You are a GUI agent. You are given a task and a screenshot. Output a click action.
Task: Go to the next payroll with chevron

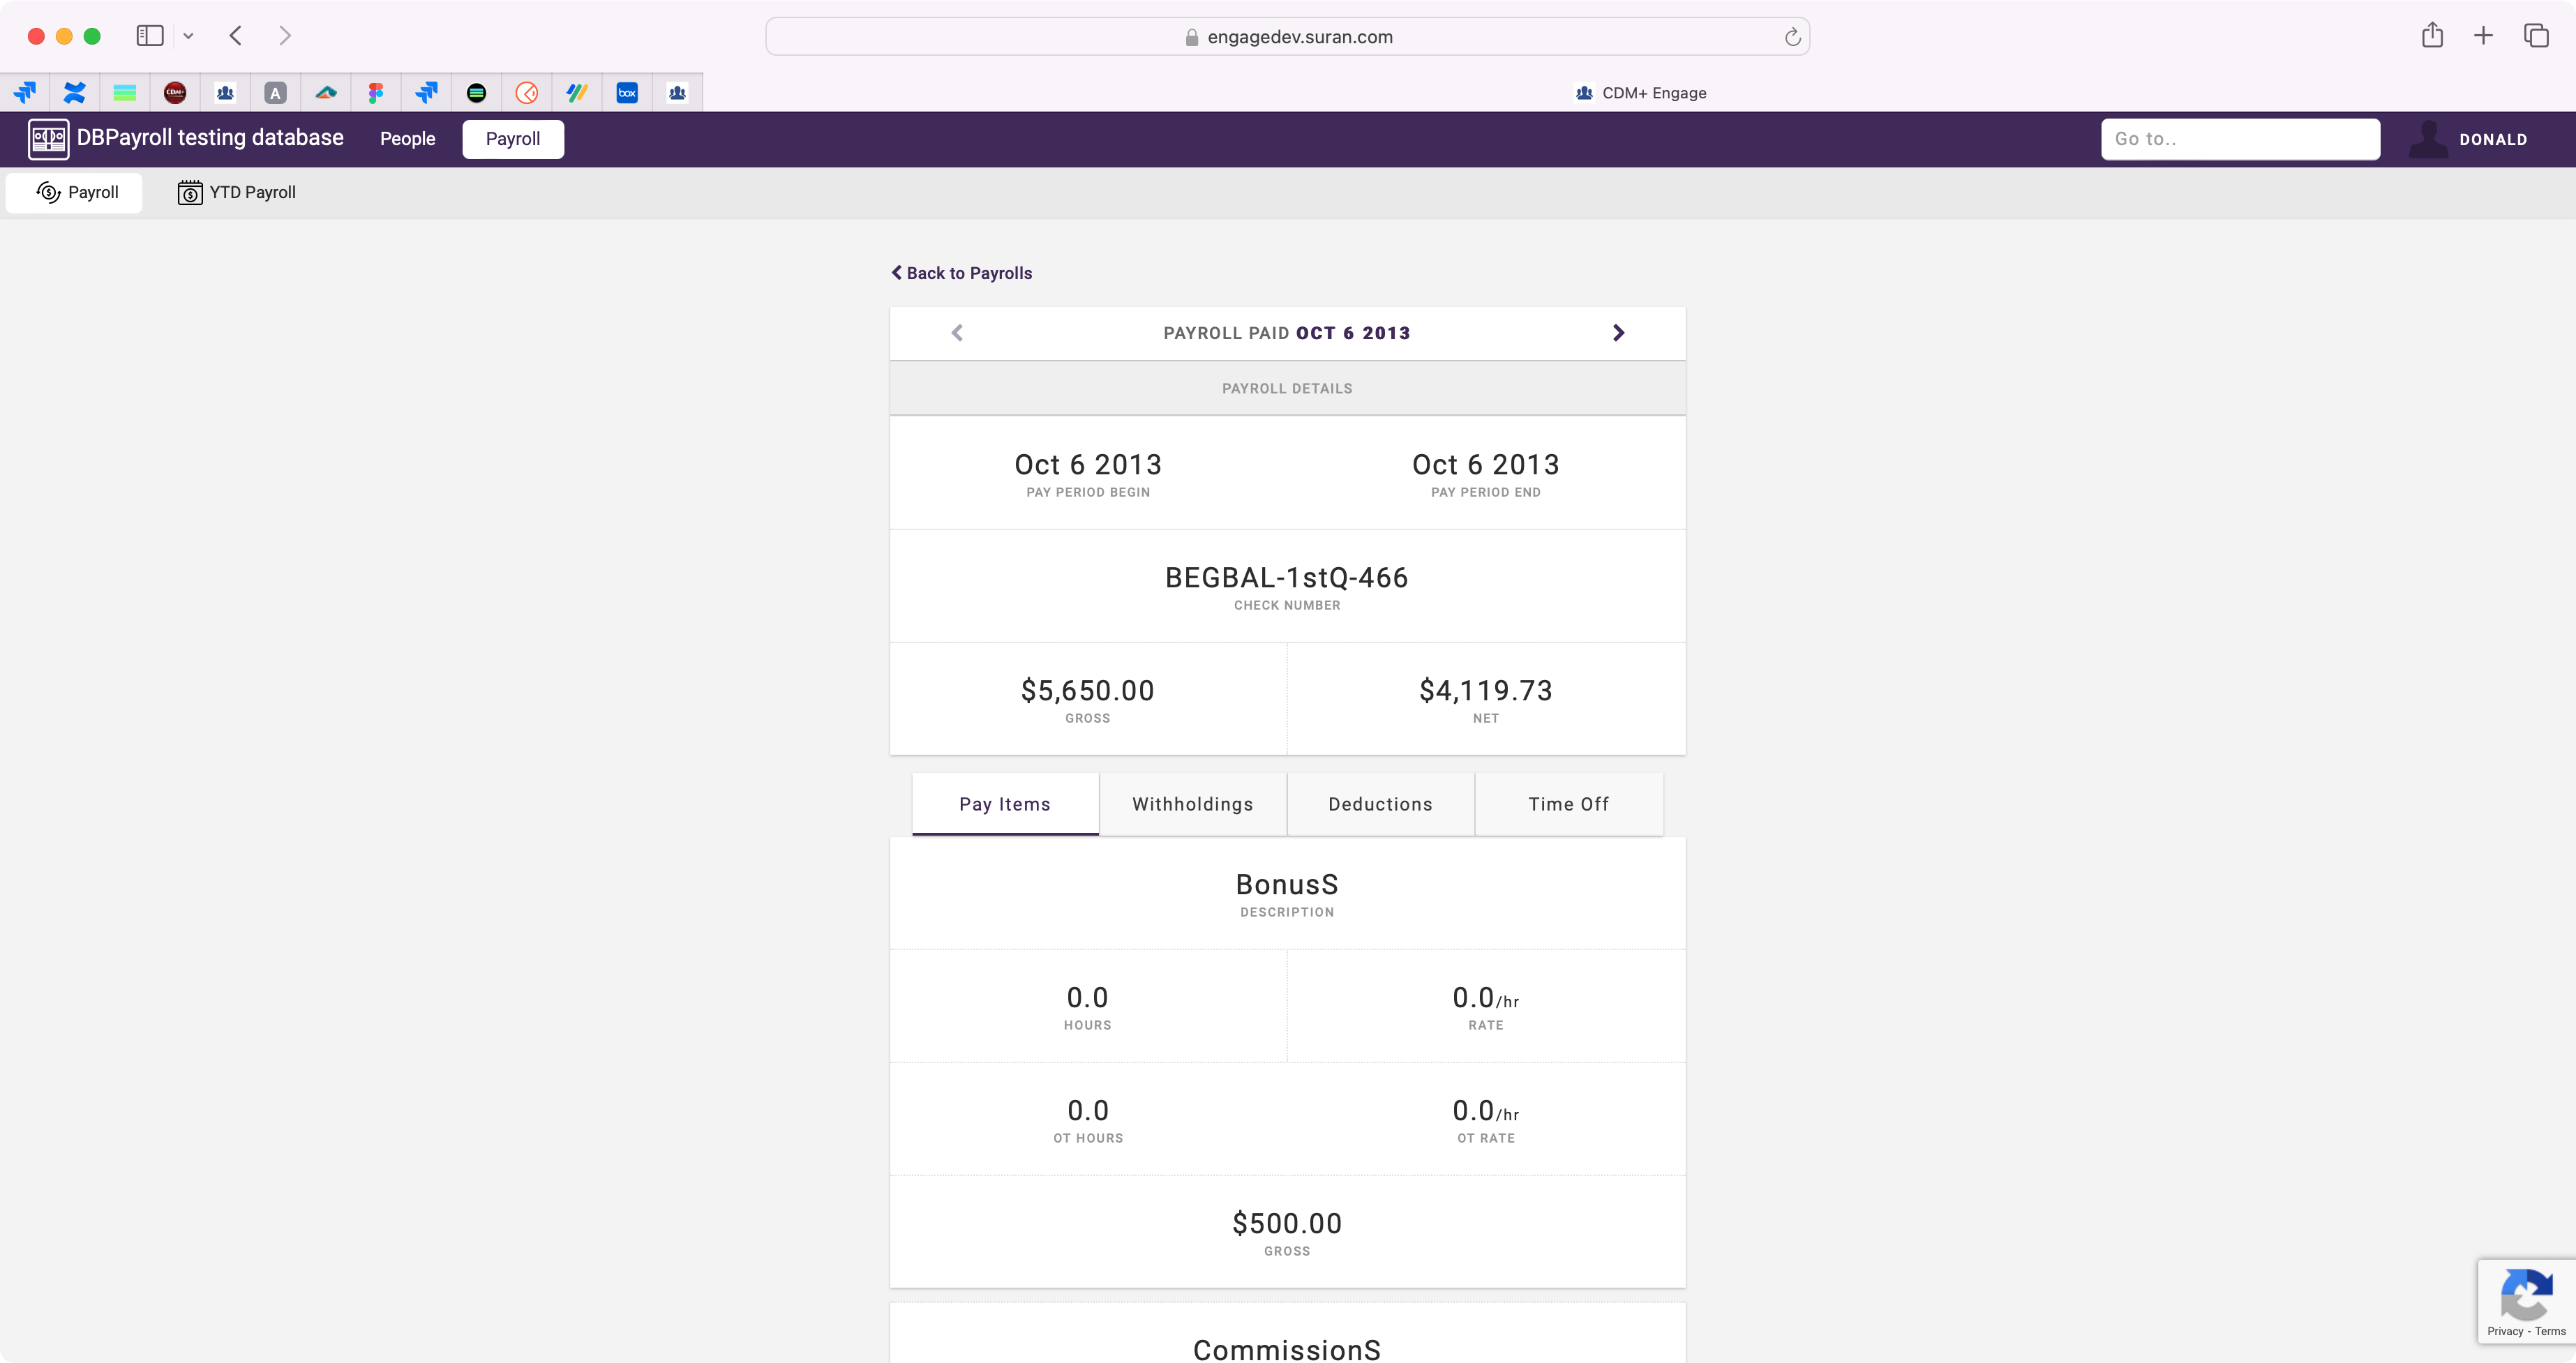[x=1618, y=333]
